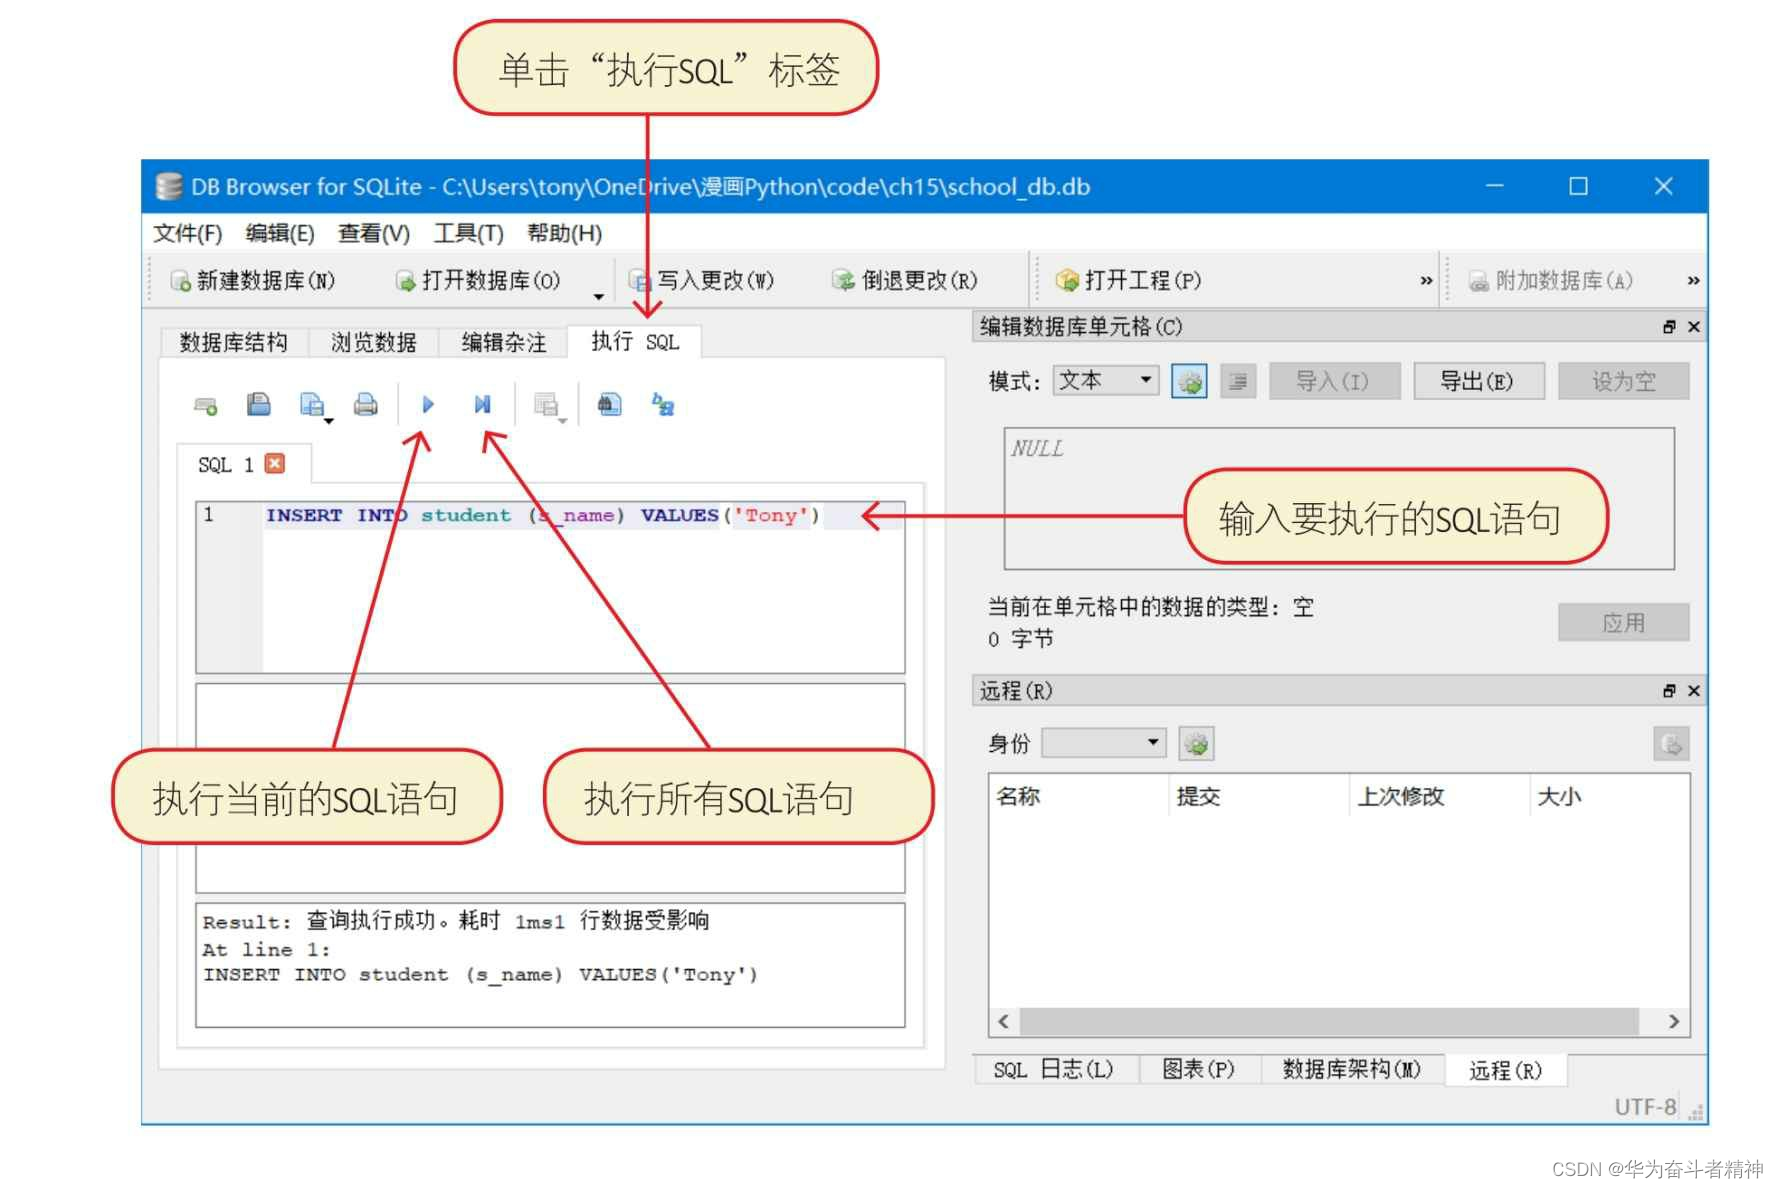The height and width of the screenshot is (1188, 1778).
Task: Switch to the 编辑杂注 tab
Action: coord(504,342)
